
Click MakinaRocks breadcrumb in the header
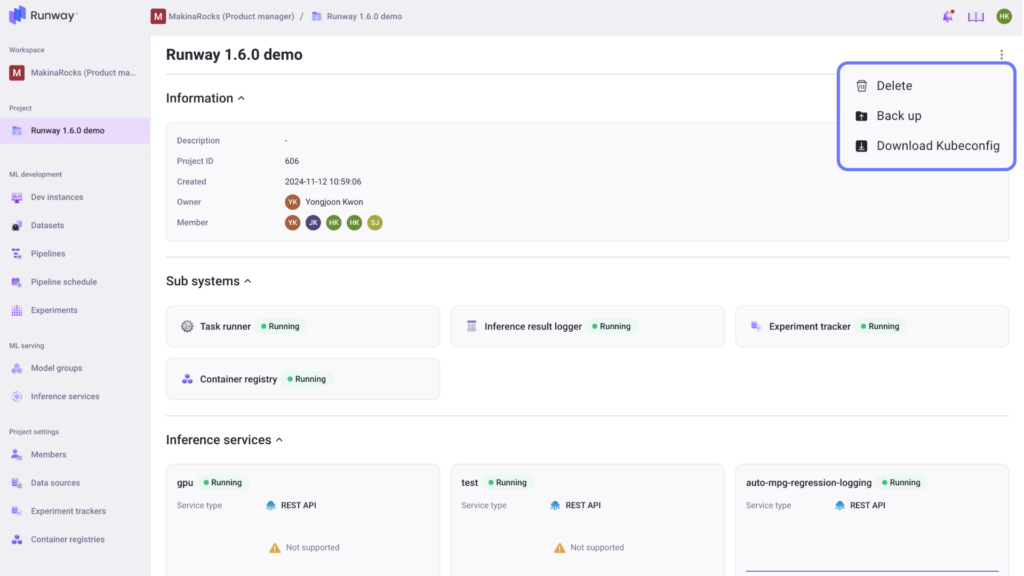[230, 16]
